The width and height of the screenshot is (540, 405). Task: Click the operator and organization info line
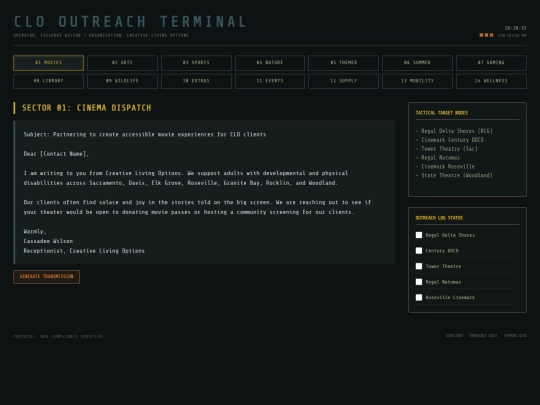(x=101, y=35)
